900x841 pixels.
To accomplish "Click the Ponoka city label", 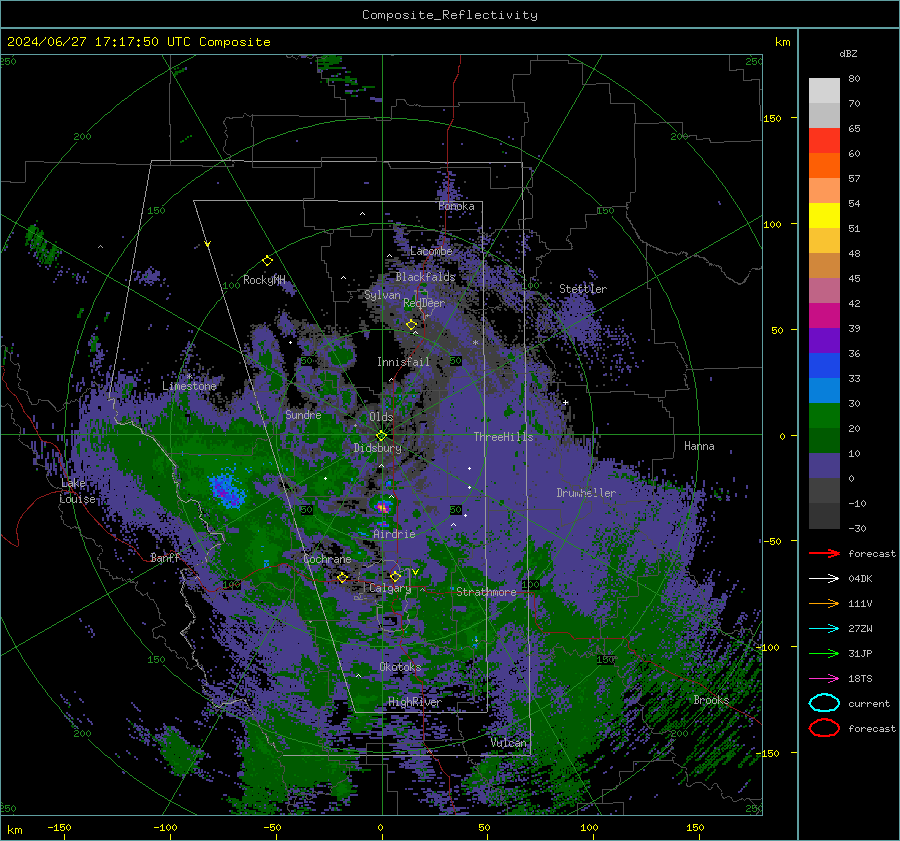I will pyautogui.click(x=456, y=206).
